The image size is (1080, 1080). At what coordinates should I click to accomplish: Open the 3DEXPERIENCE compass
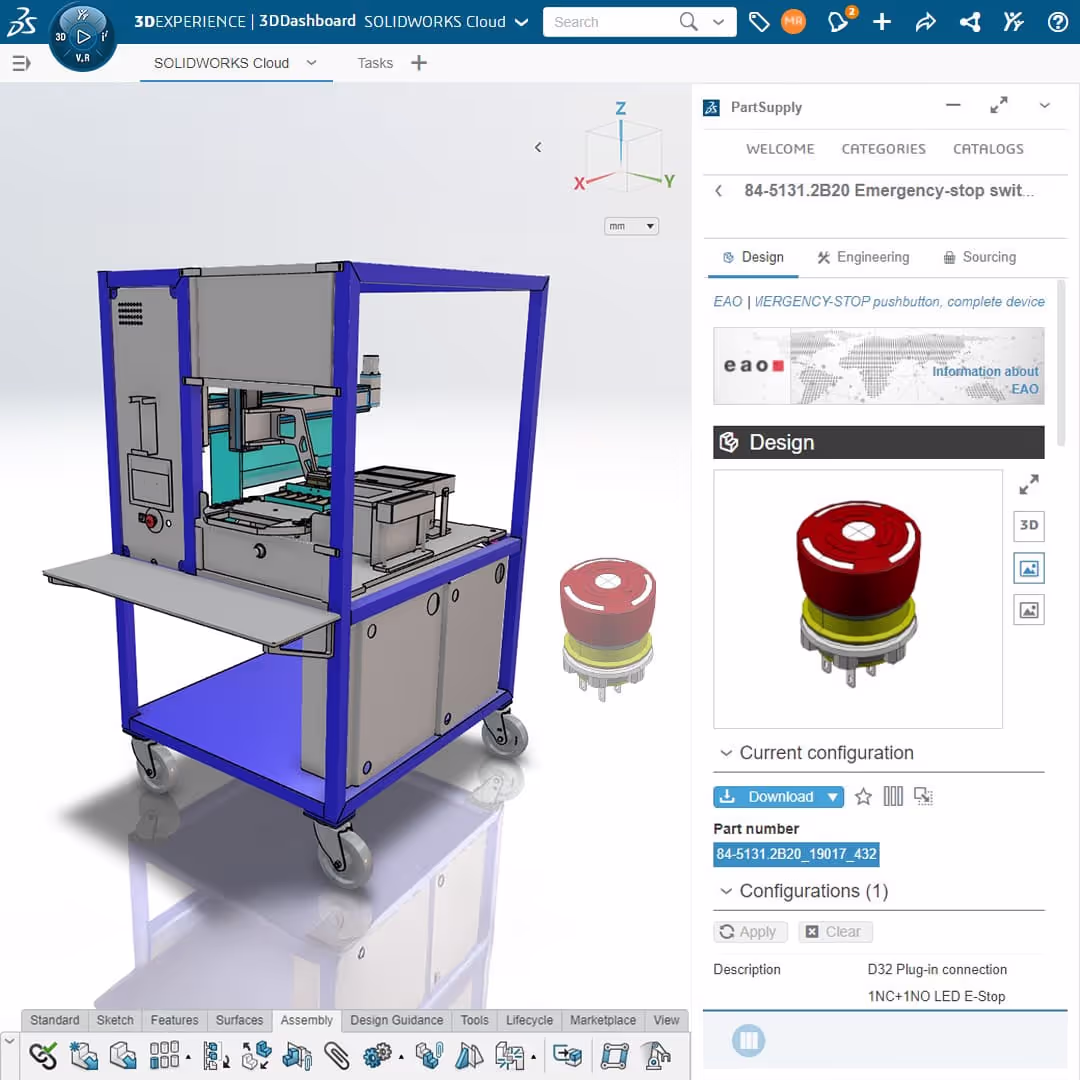(x=83, y=37)
